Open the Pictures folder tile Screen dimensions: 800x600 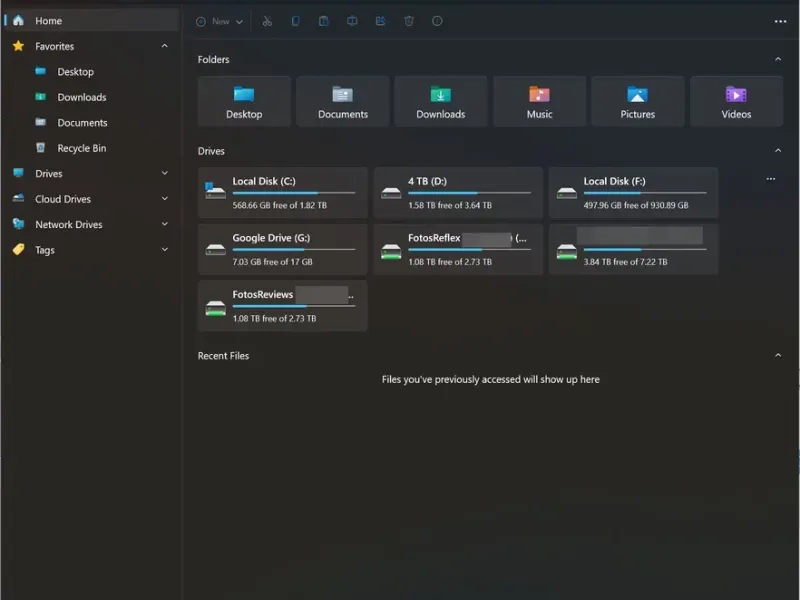pyautogui.click(x=637, y=101)
